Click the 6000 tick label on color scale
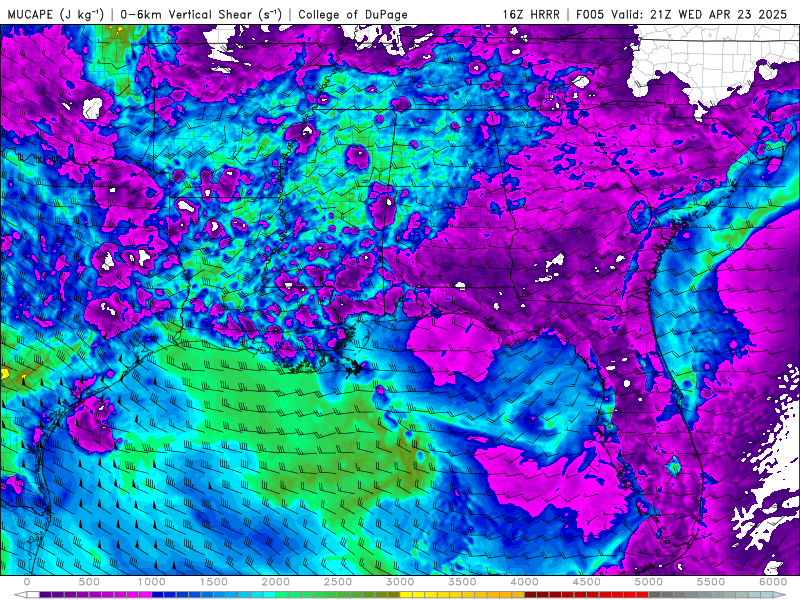The image size is (800, 600). coord(773,582)
